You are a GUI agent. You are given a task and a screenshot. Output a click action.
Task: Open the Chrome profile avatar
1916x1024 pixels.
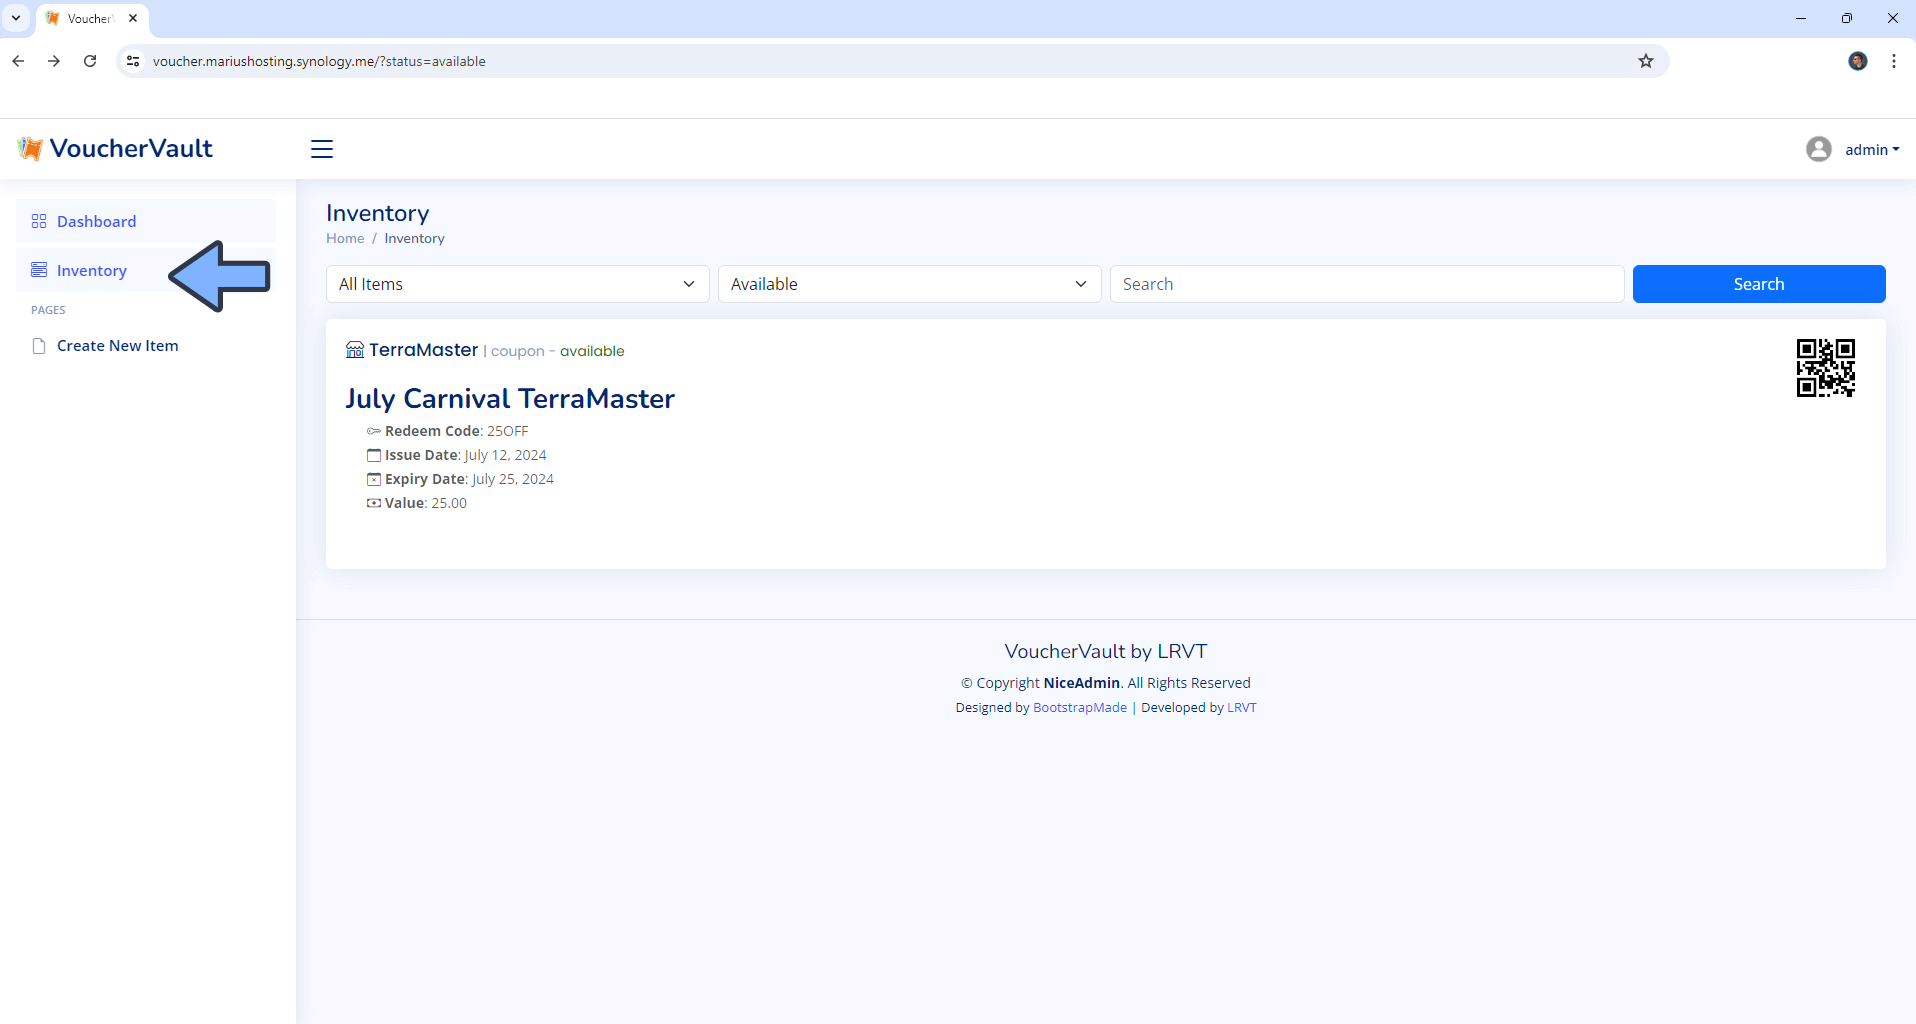pyautogui.click(x=1858, y=61)
